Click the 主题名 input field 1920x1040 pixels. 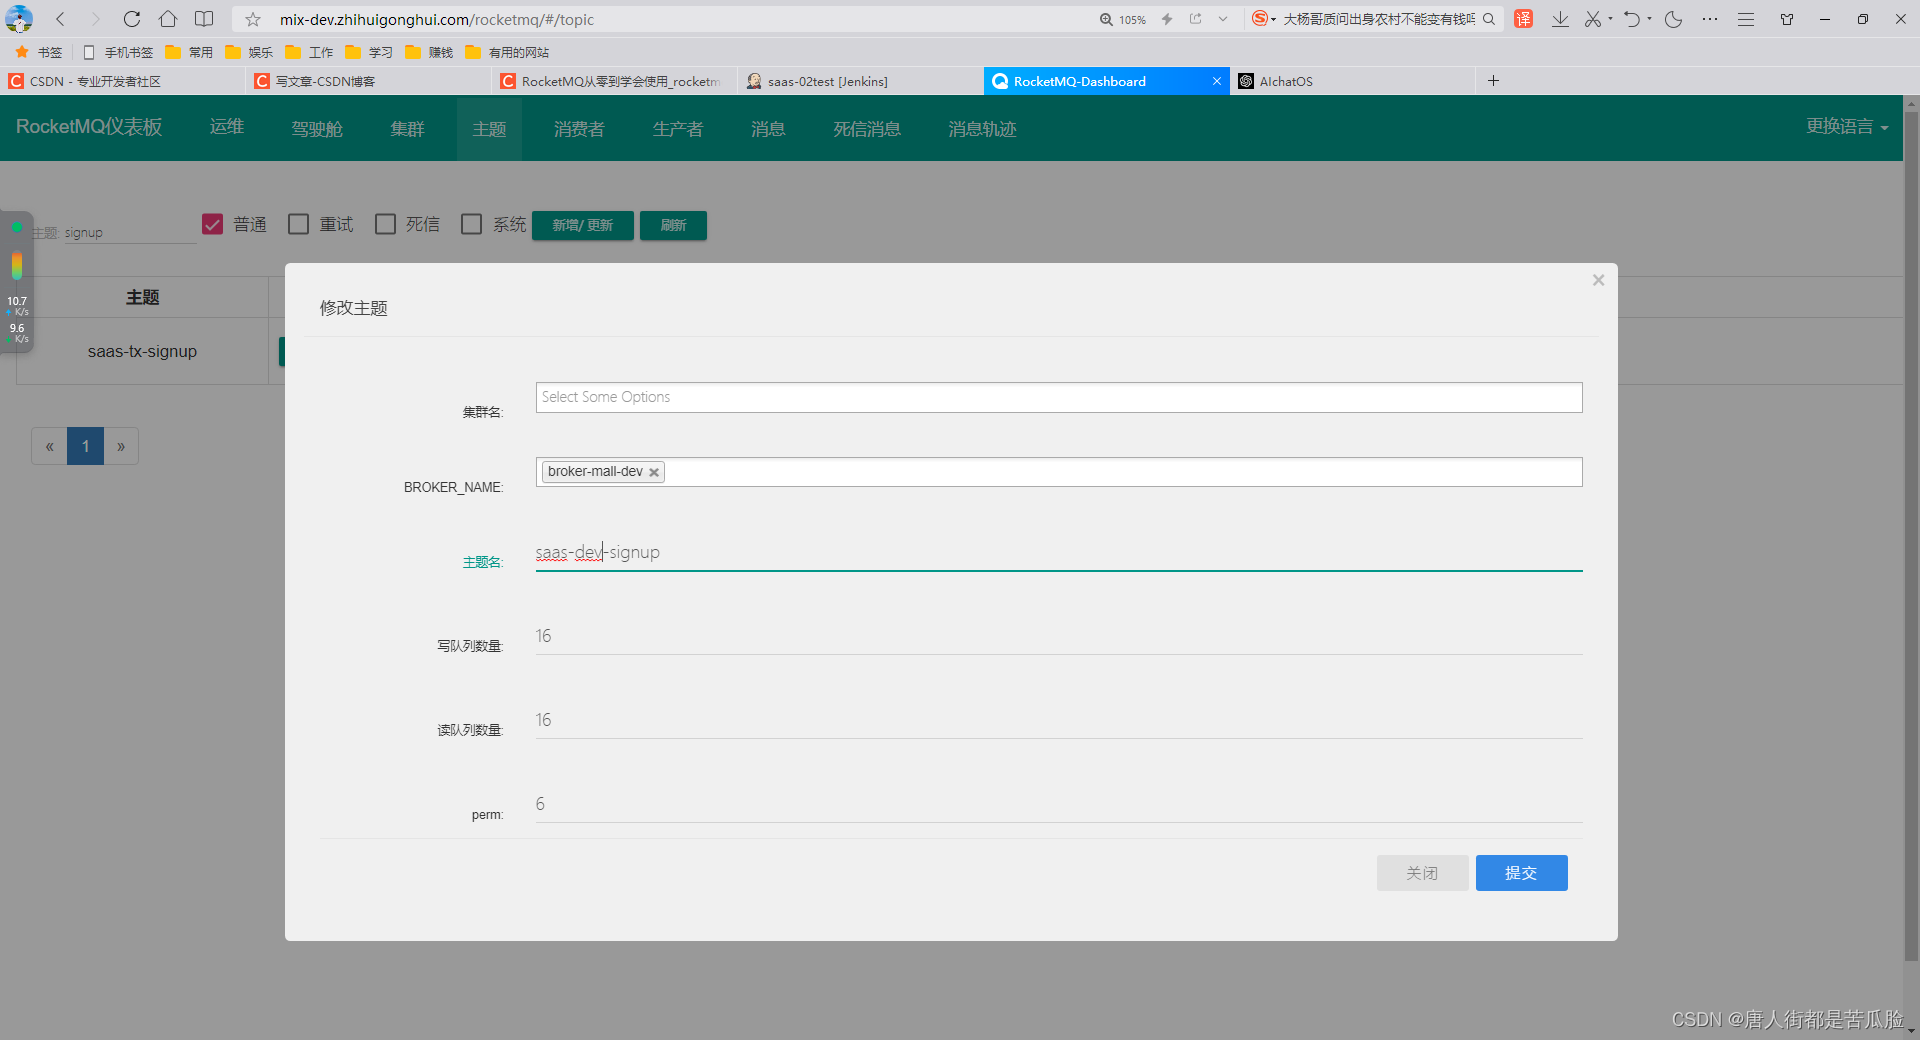[1059, 552]
